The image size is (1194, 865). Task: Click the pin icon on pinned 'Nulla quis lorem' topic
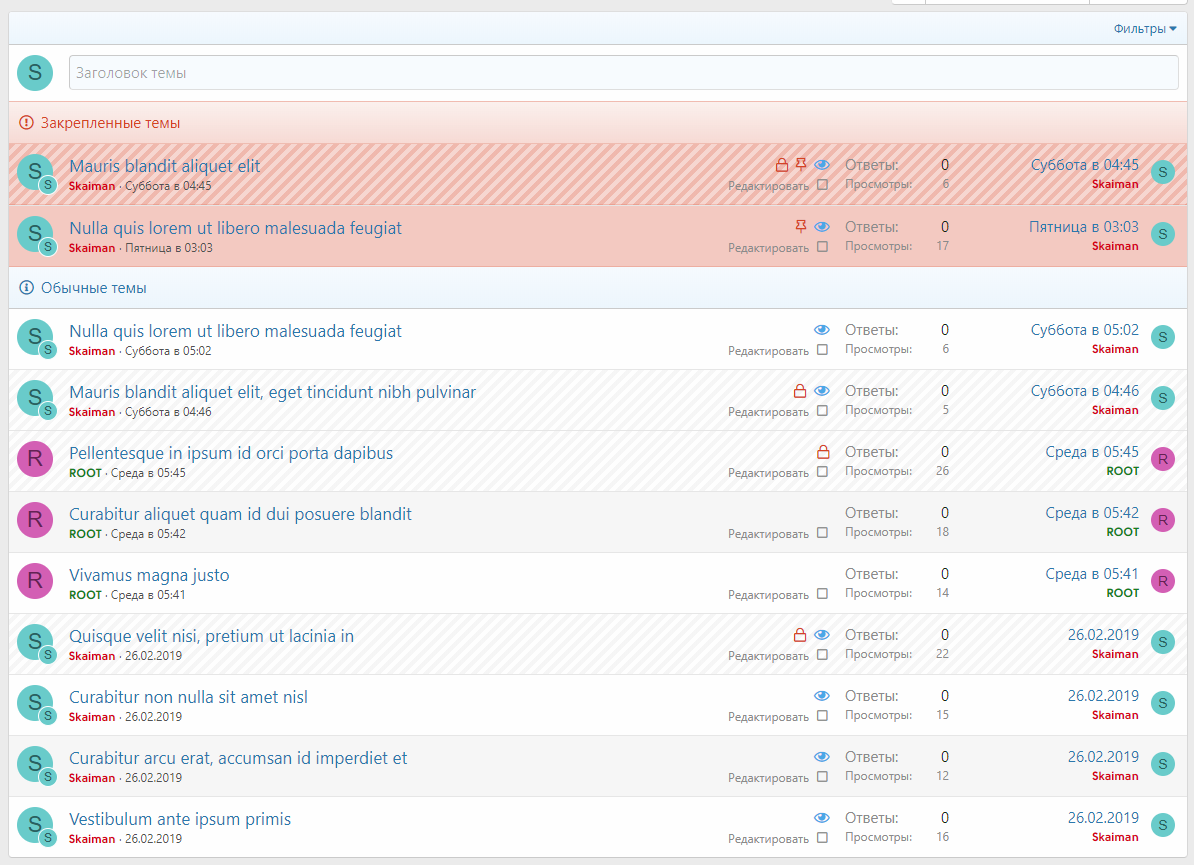(x=800, y=227)
